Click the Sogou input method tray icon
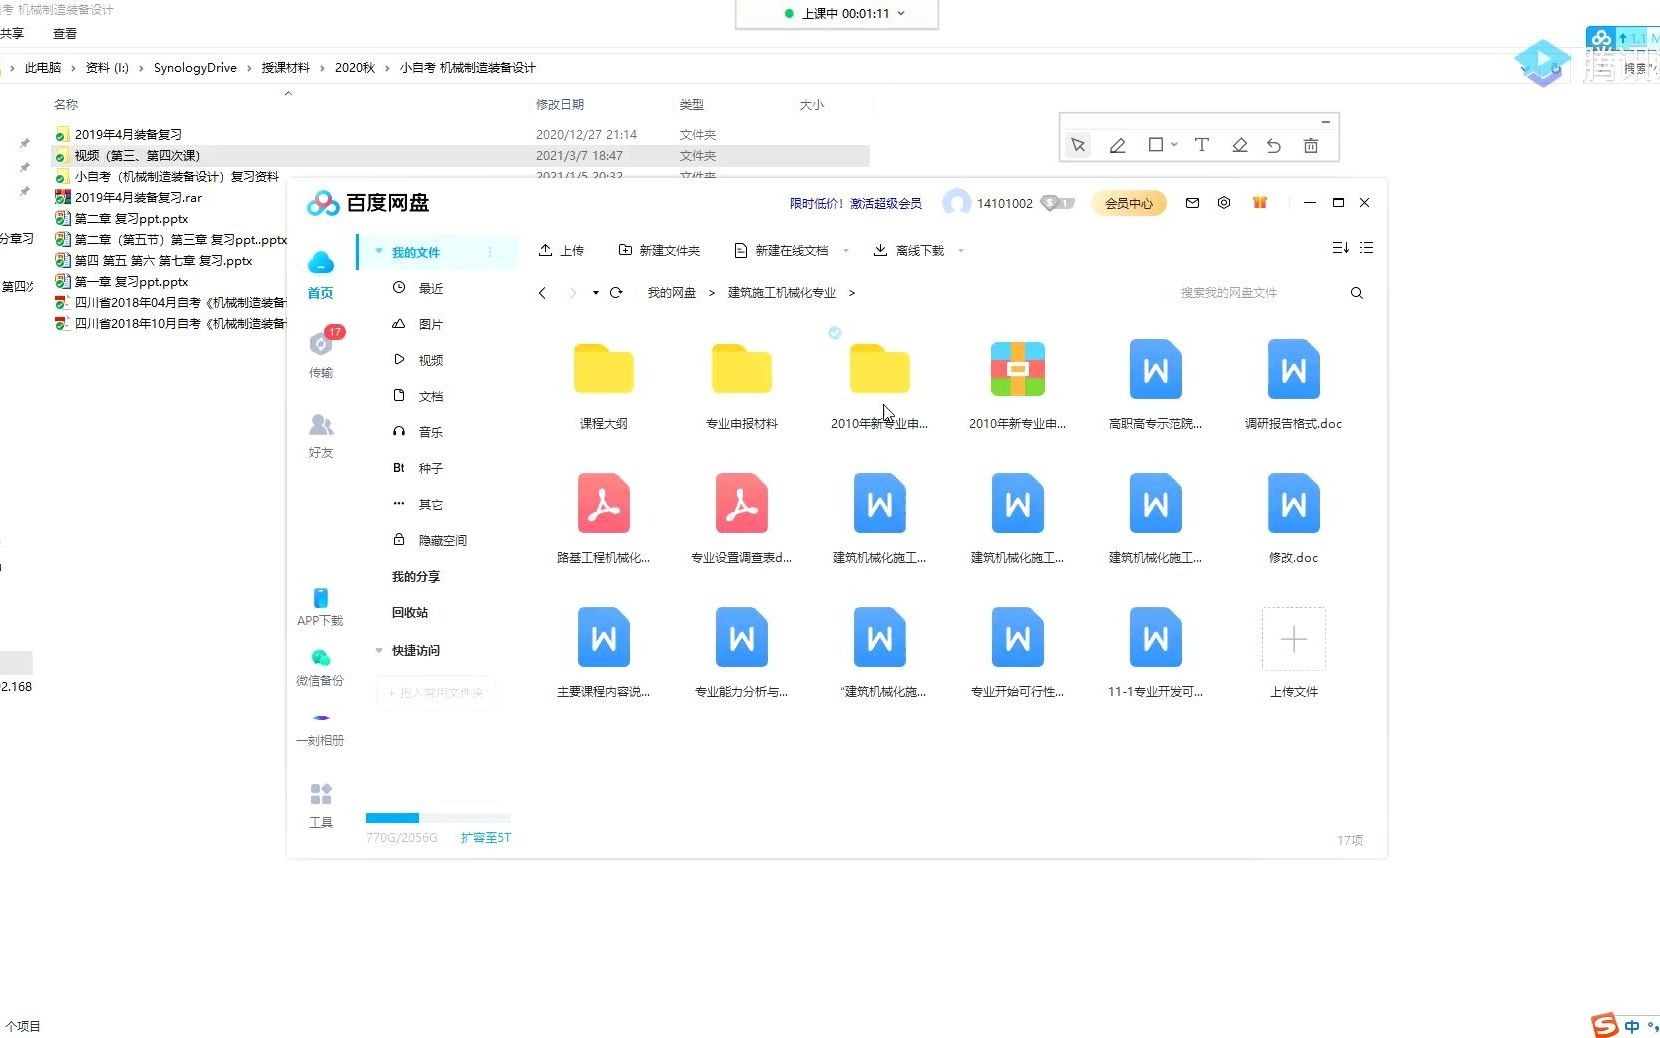1660x1038 pixels. click(x=1605, y=1025)
